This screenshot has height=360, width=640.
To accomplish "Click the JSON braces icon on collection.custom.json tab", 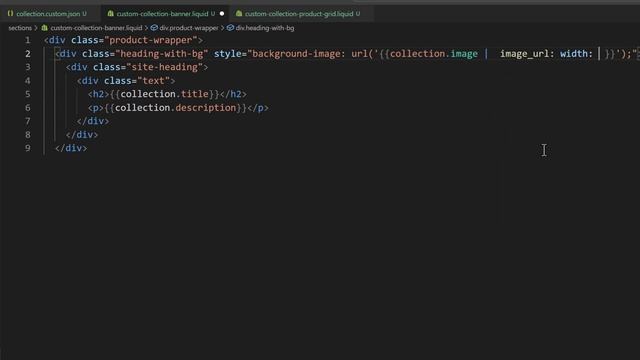I will pos(10,13).
